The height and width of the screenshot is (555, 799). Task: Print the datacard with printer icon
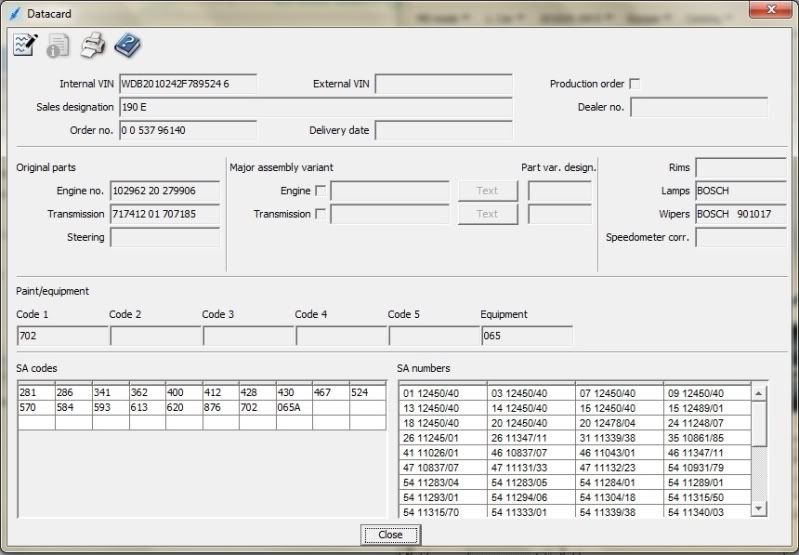coord(93,46)
